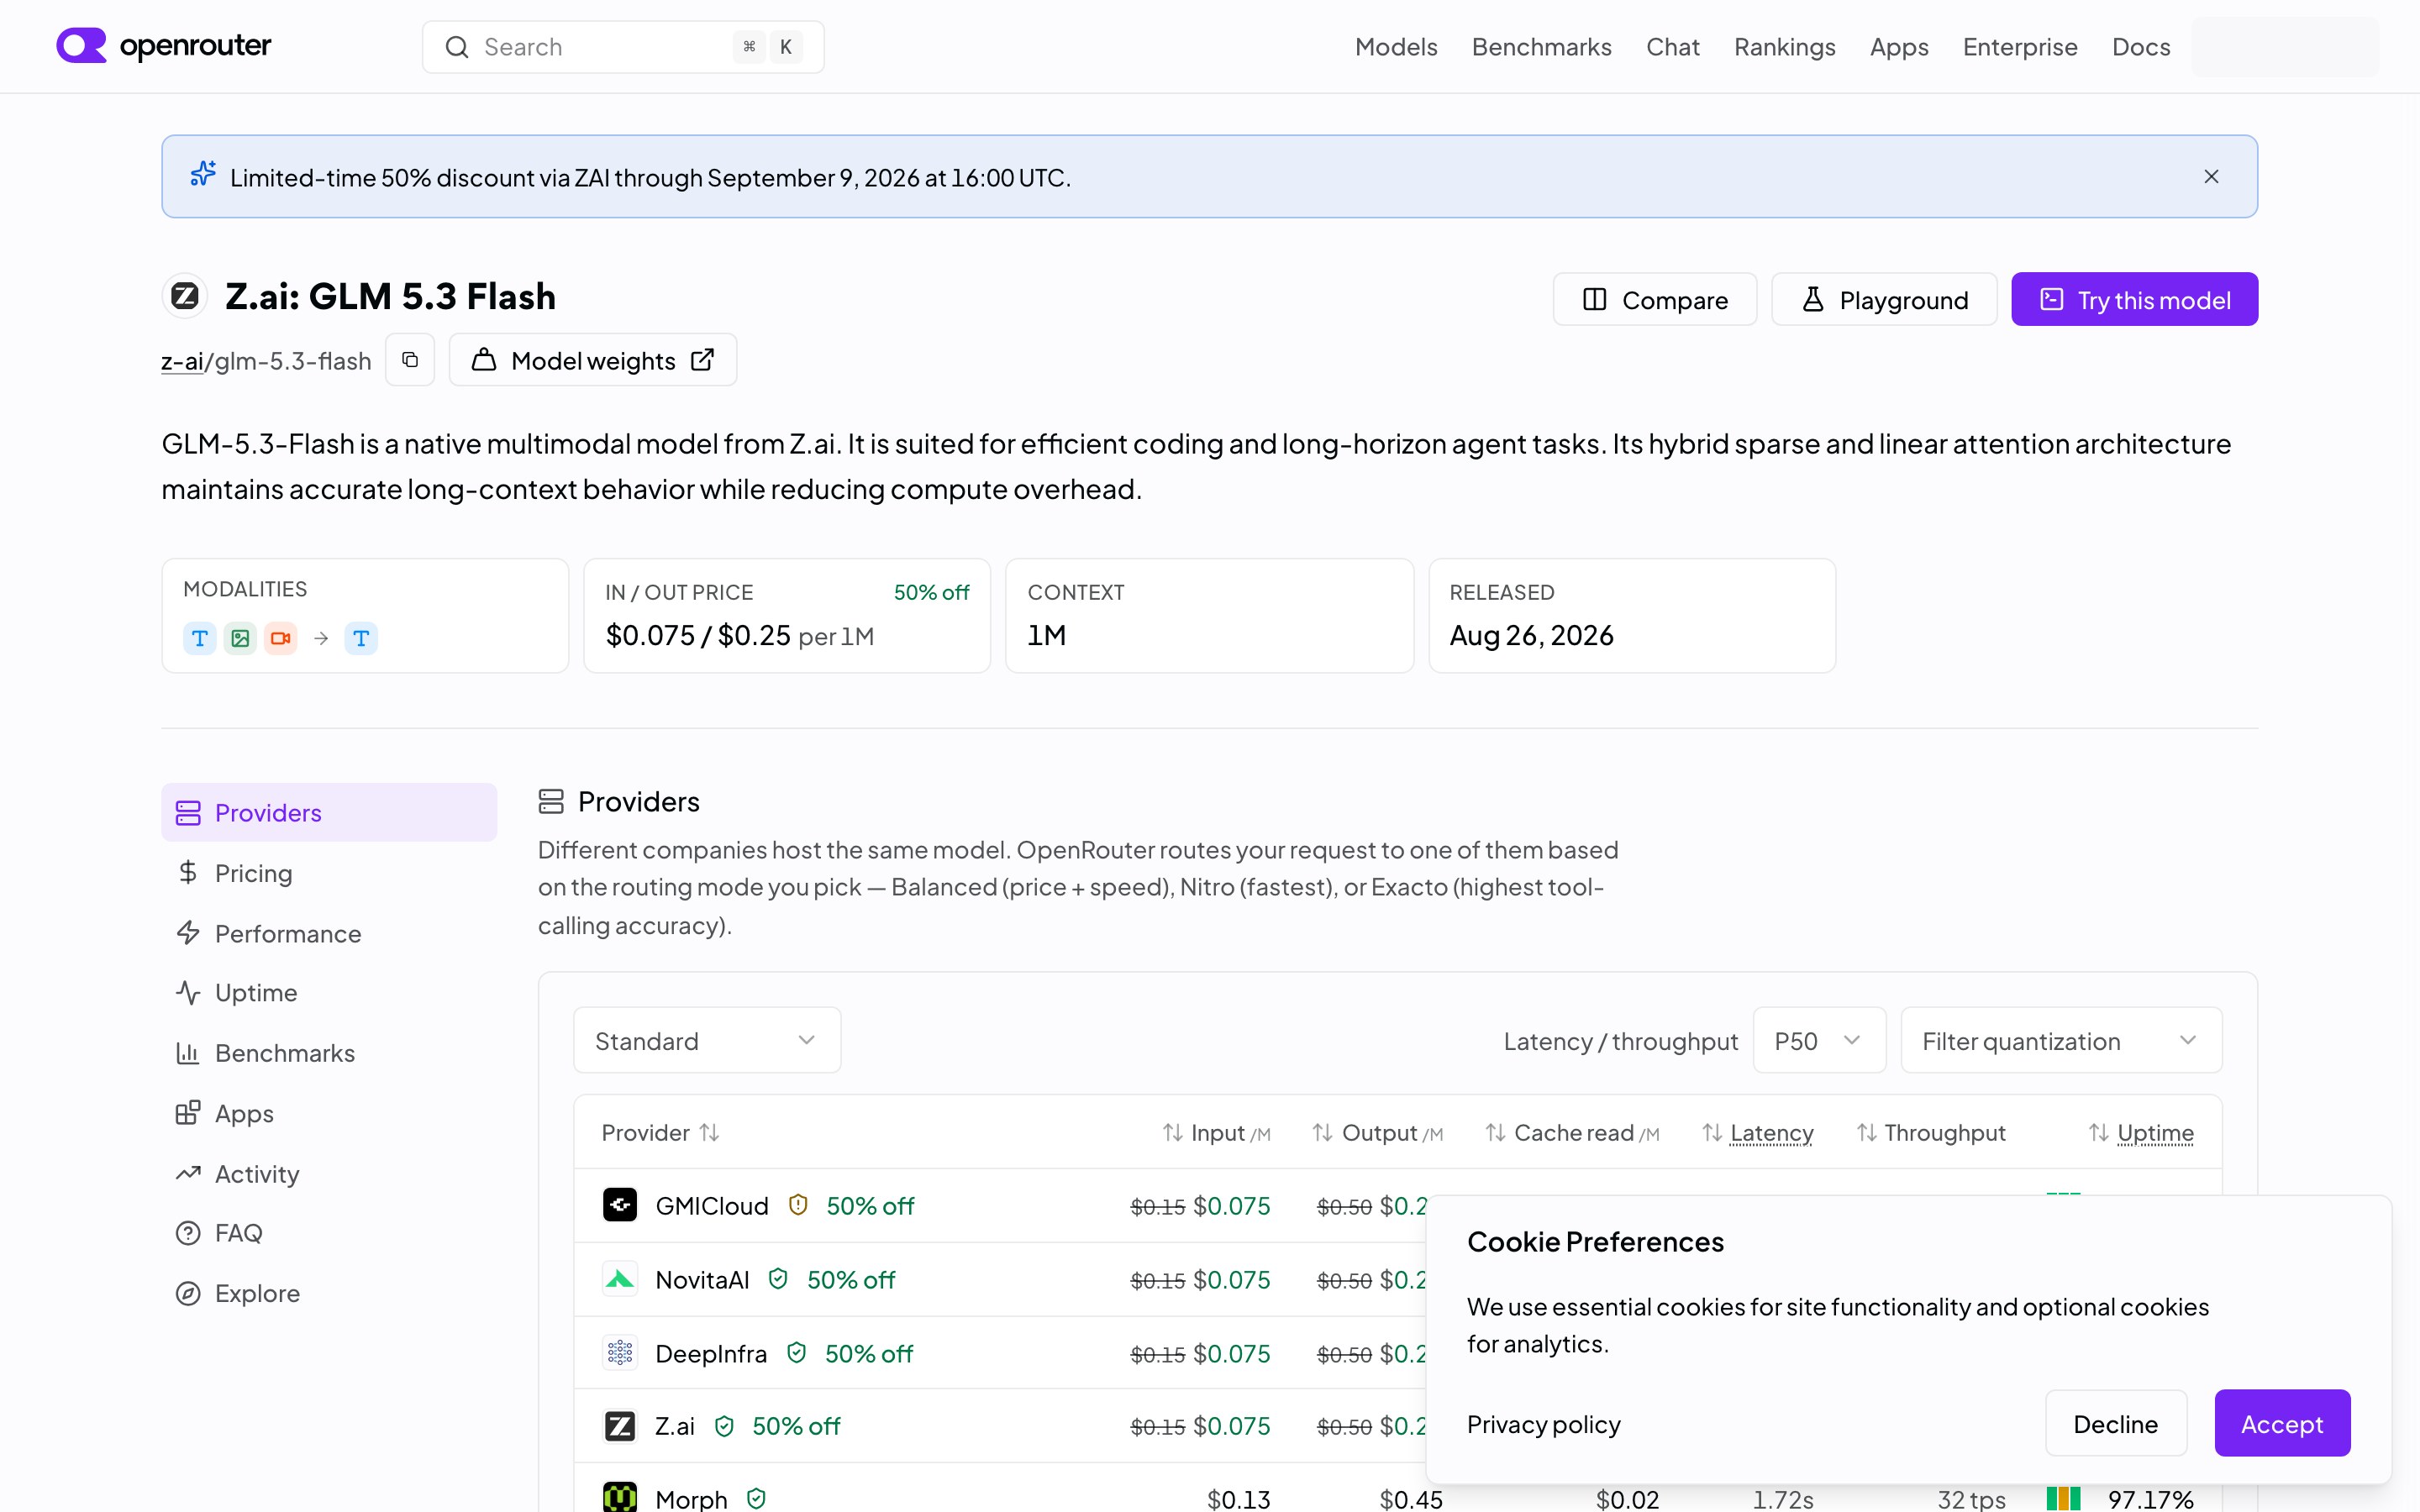Decline cookies in the Cookie Preferences dialog
This screenshot has width=2420, height=1512.
2116,1423
